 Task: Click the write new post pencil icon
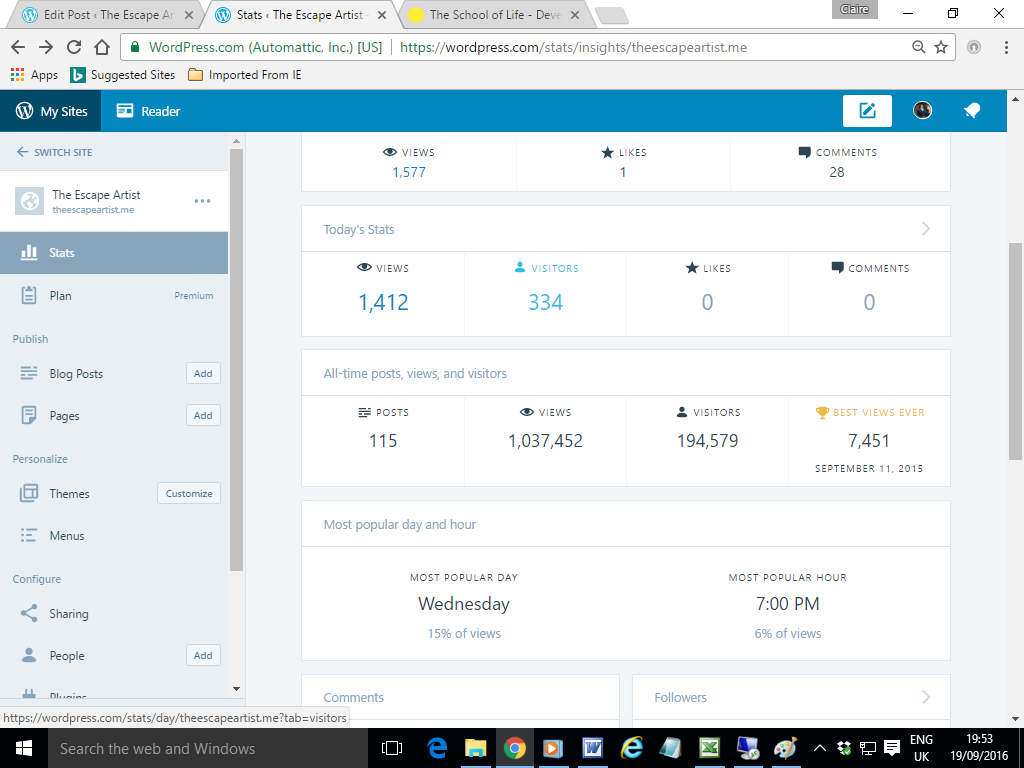[x=867, y=111]
